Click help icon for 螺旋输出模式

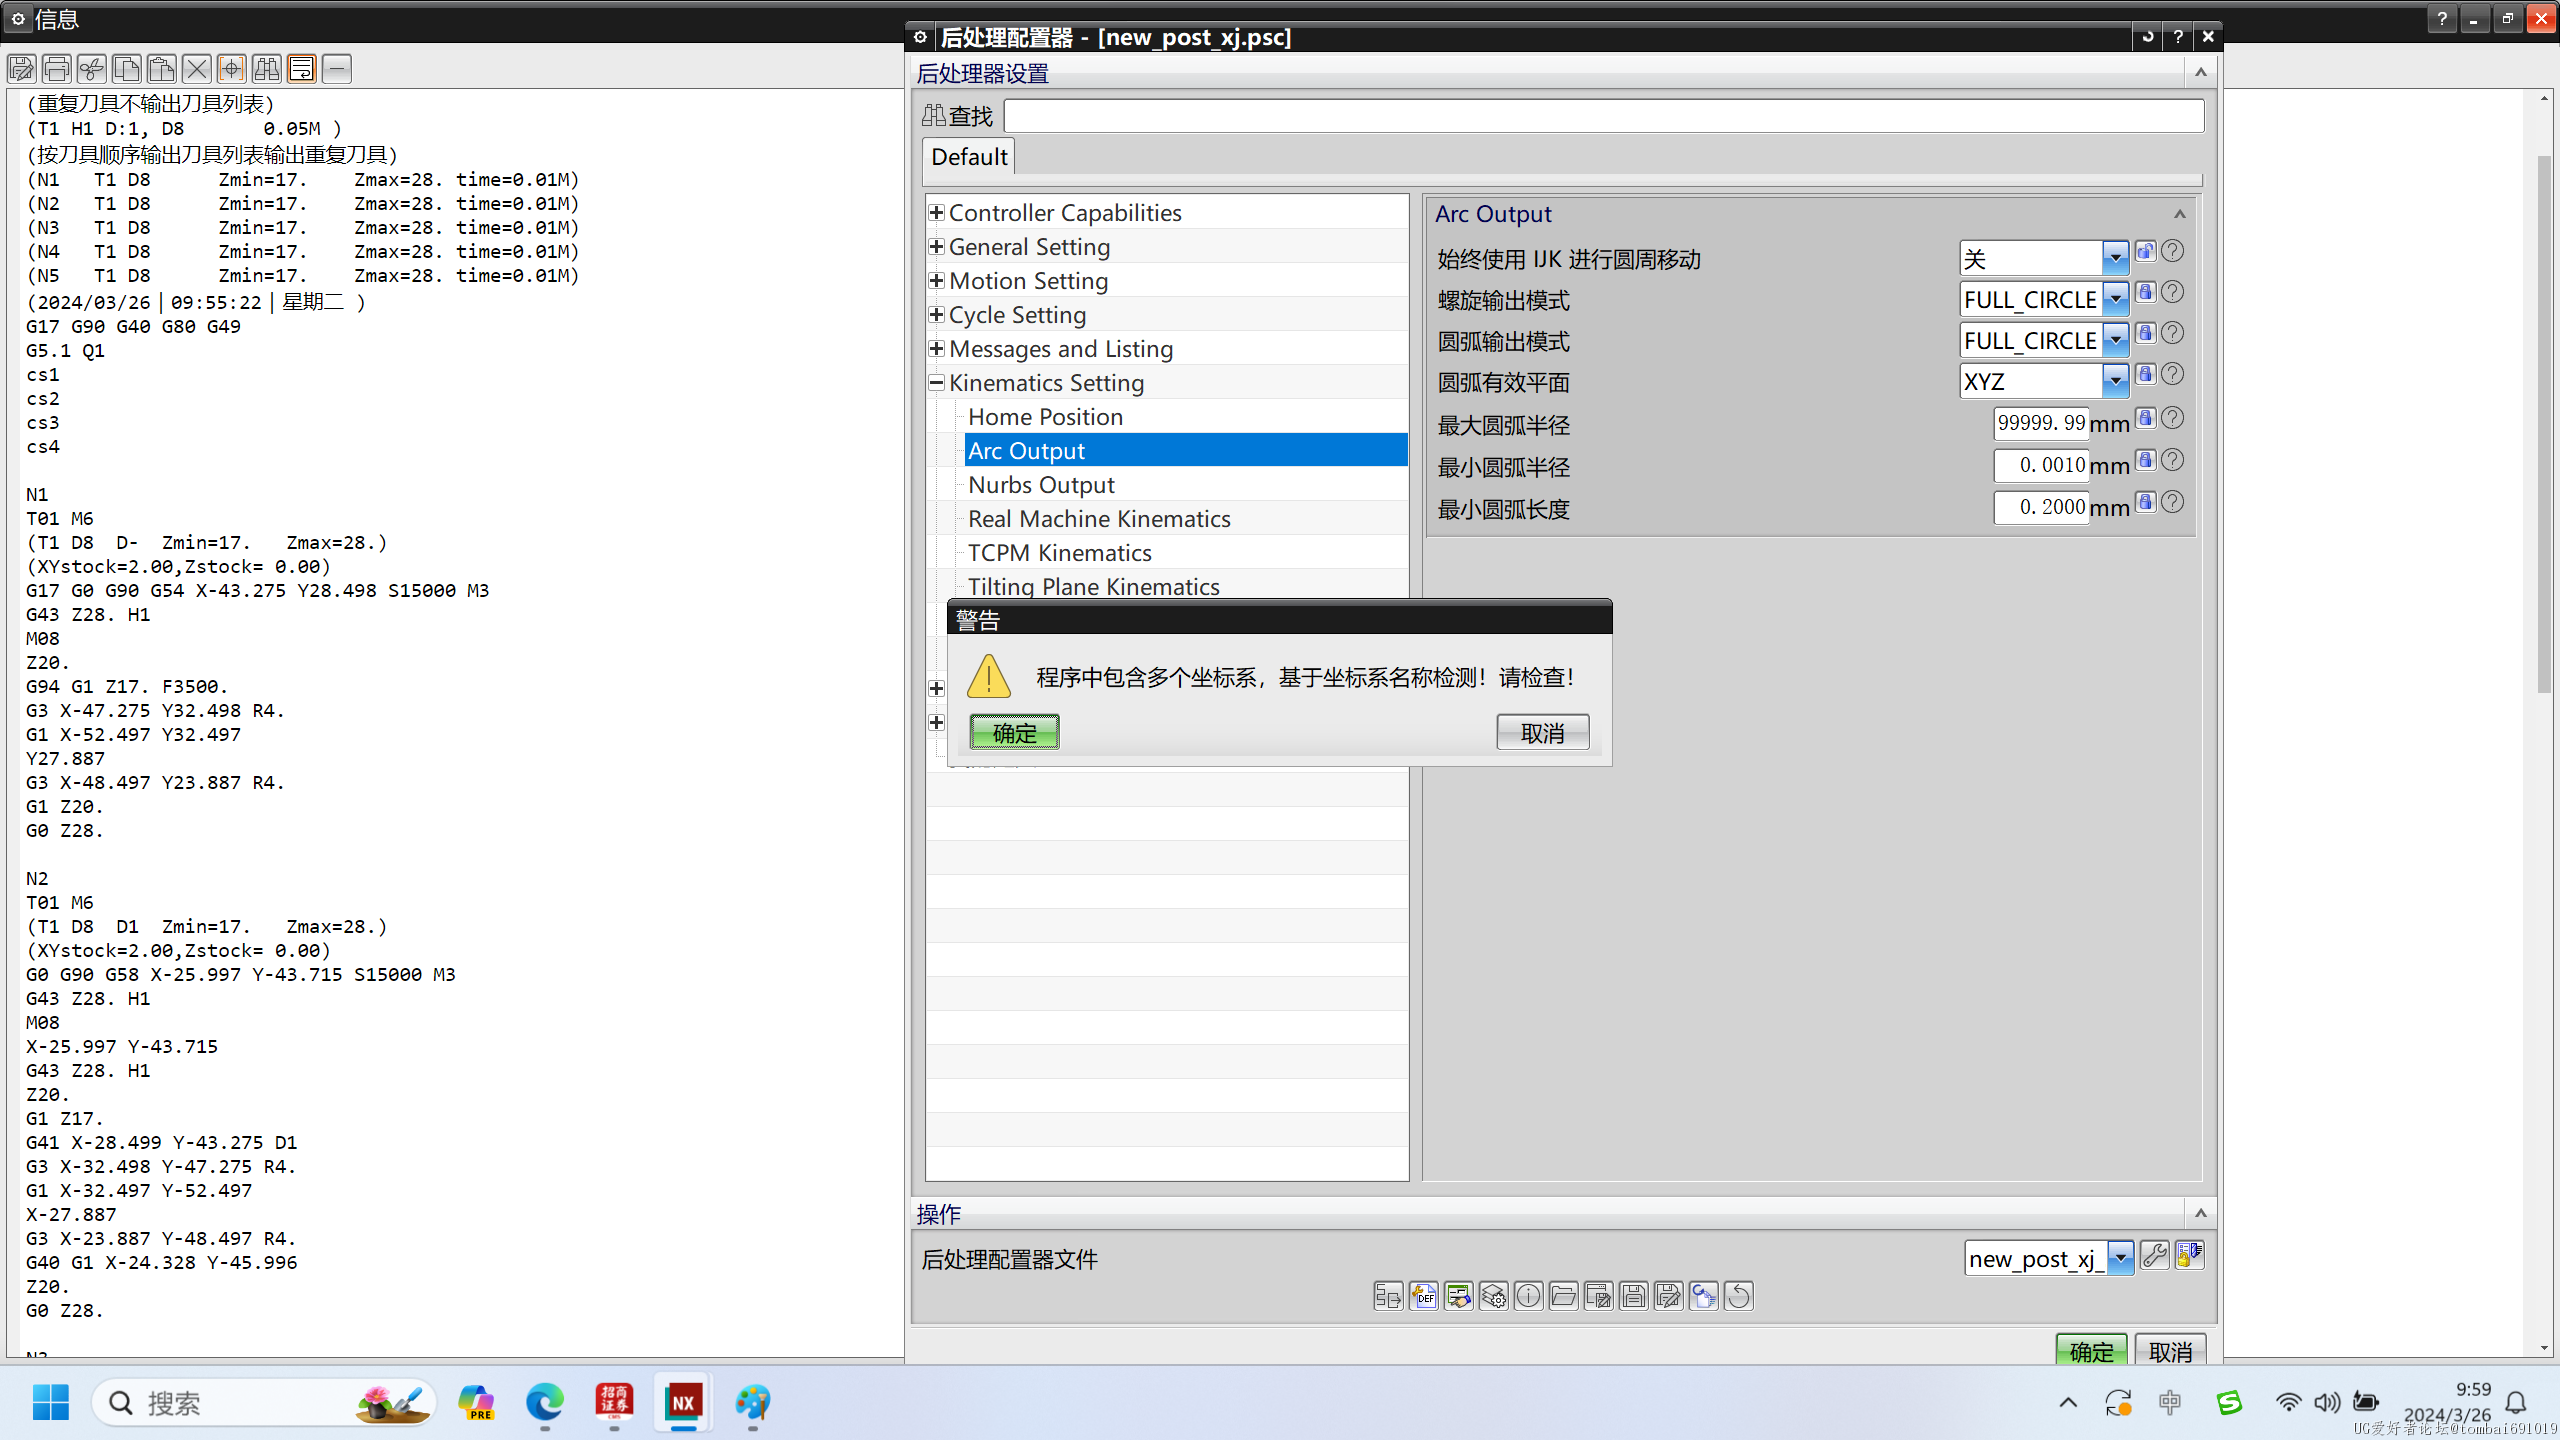tap(2172, 292)
